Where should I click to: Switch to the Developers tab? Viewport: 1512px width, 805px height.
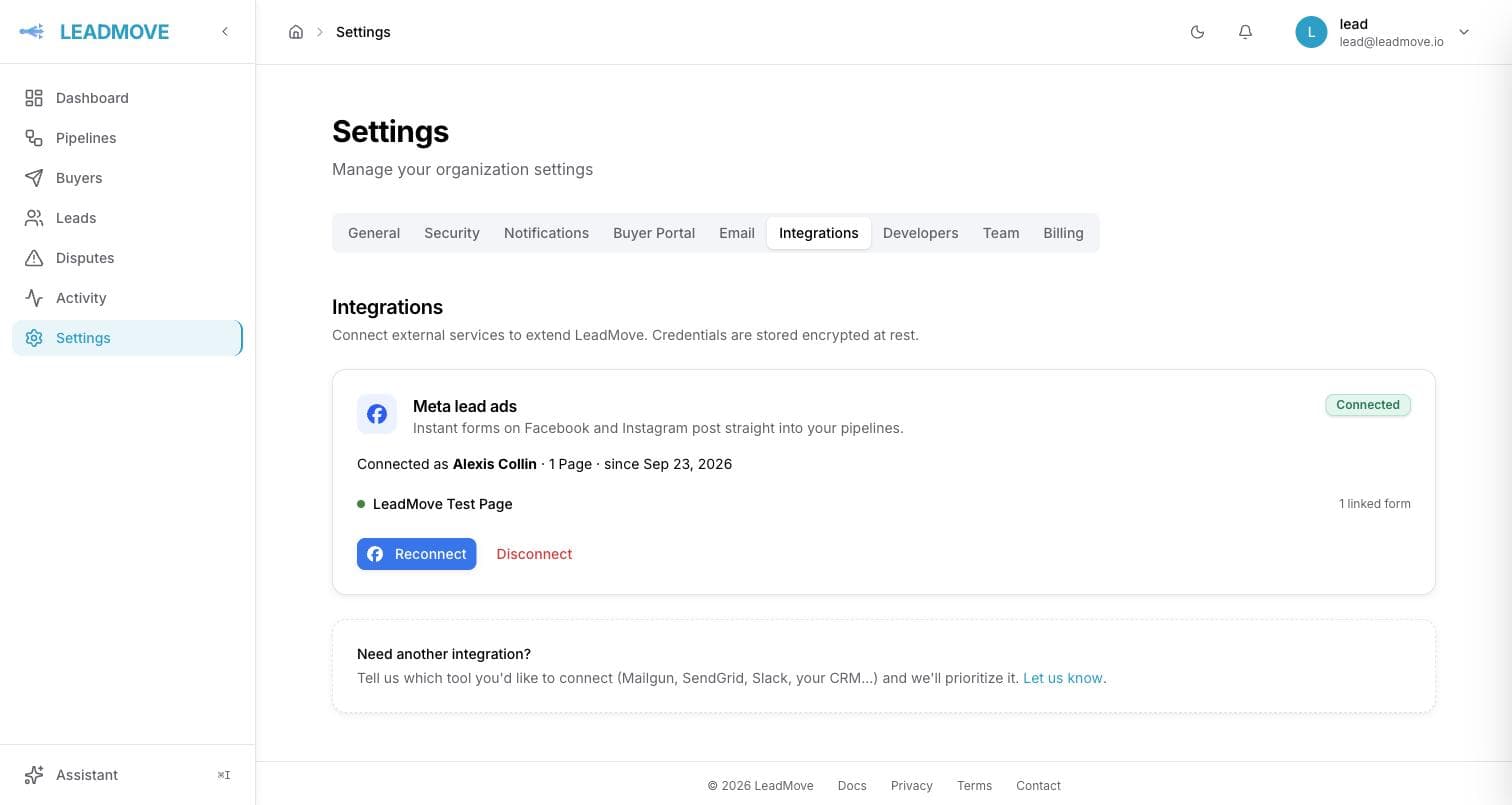[x=921, y=233]
